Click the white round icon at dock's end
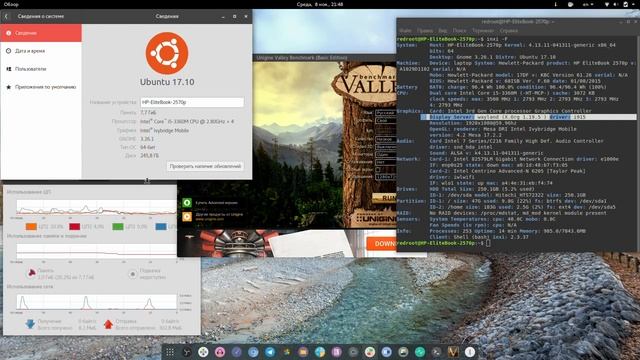 click(470, 352)
